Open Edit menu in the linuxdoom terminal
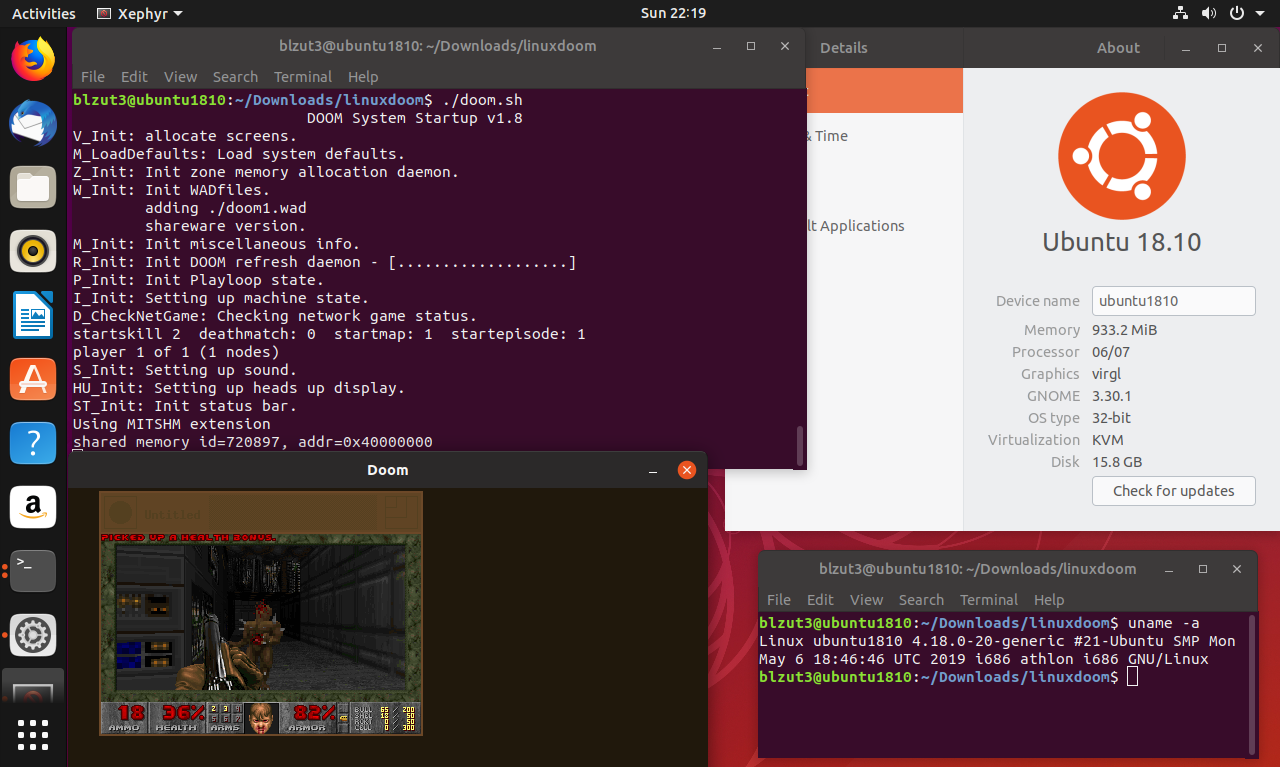This screenshot has width=1280, height=767. (134, 77)
